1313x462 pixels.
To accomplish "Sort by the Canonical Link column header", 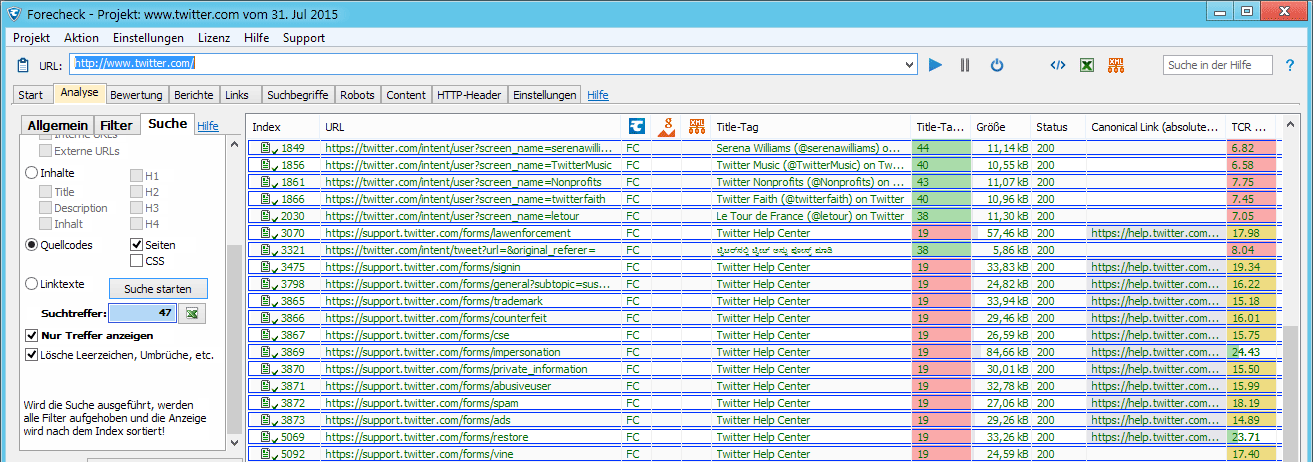I will [x=1156, y=127].
